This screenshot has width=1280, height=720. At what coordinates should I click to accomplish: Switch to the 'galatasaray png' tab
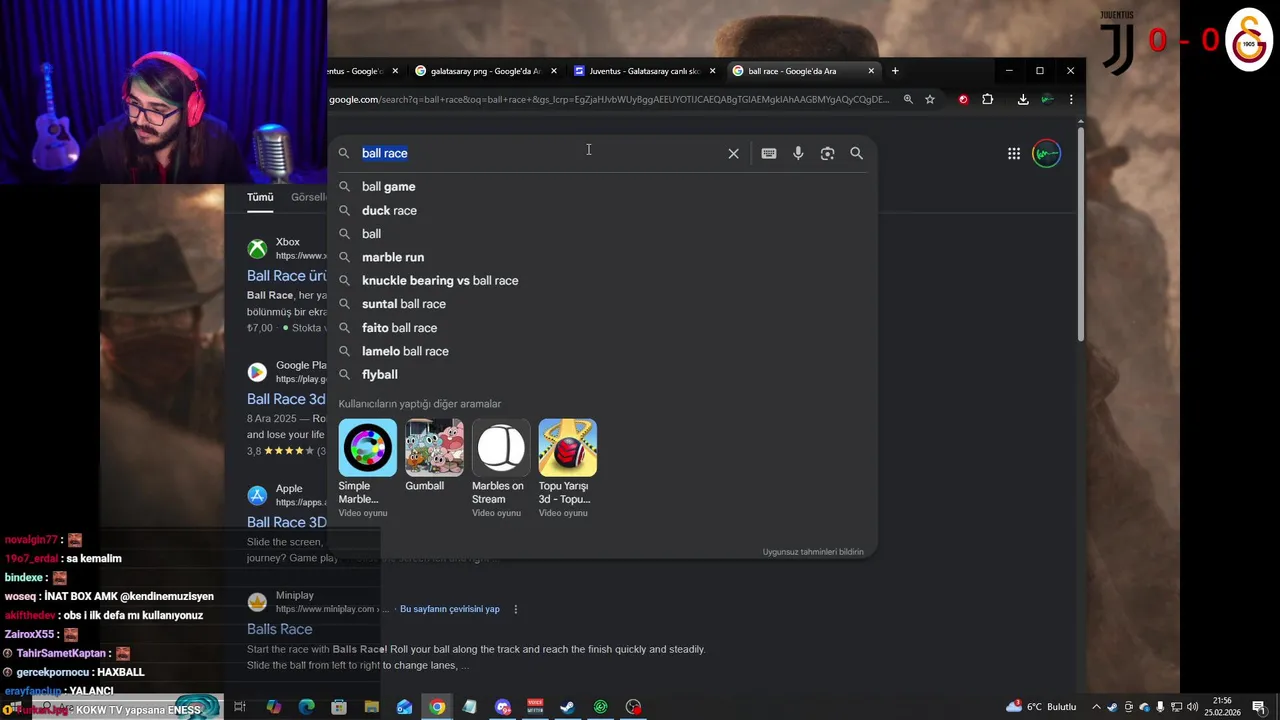485,71
